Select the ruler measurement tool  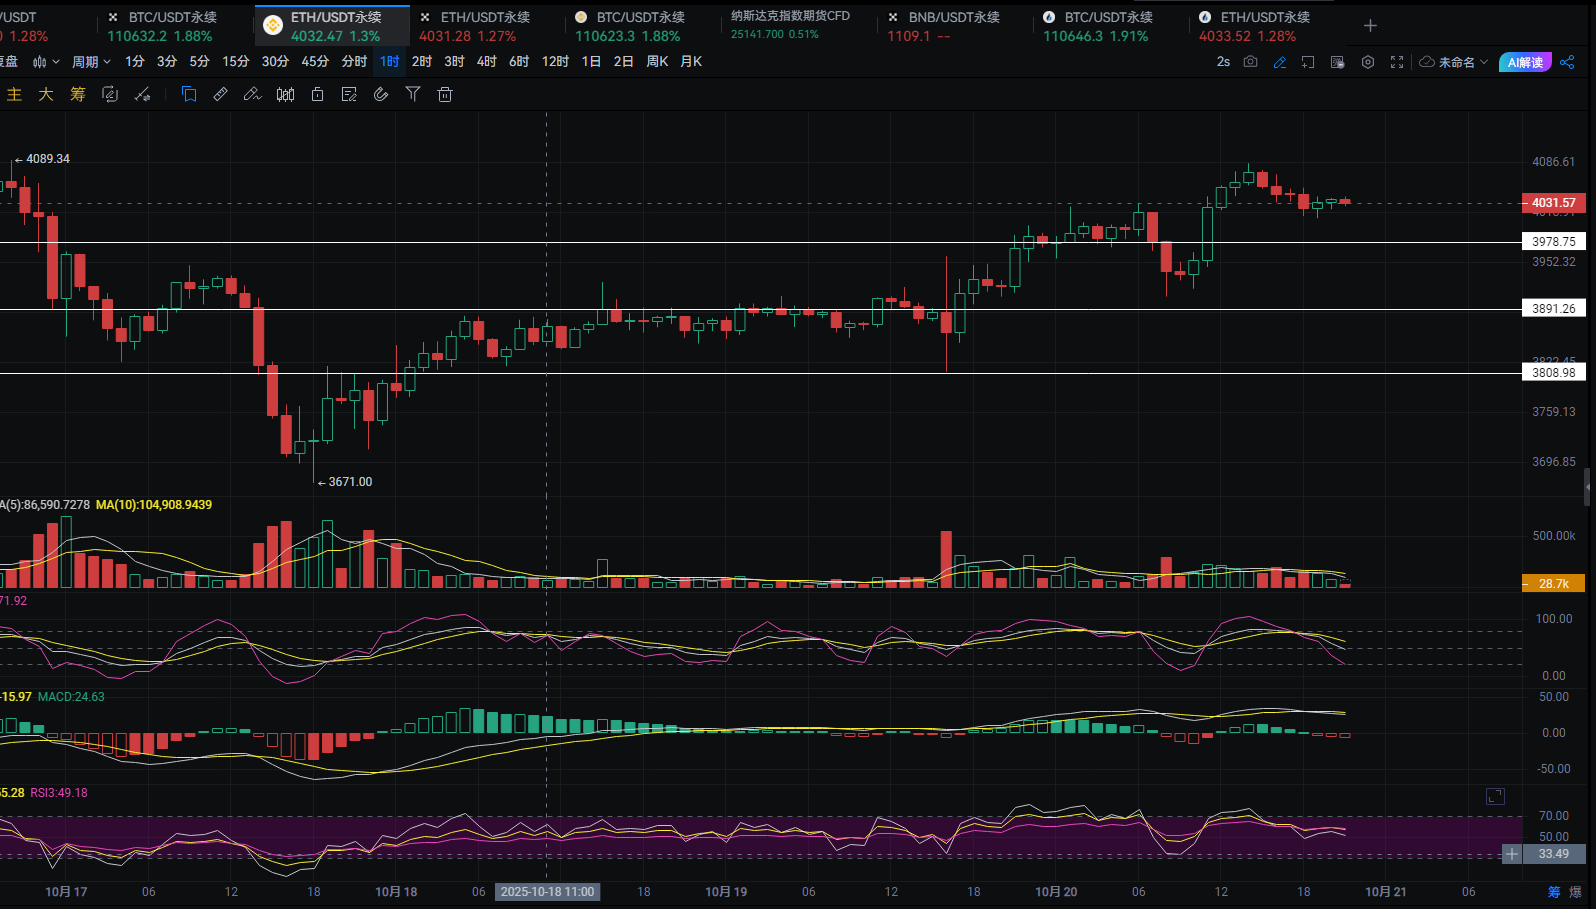pyautogui.click(x=221, y=94)
